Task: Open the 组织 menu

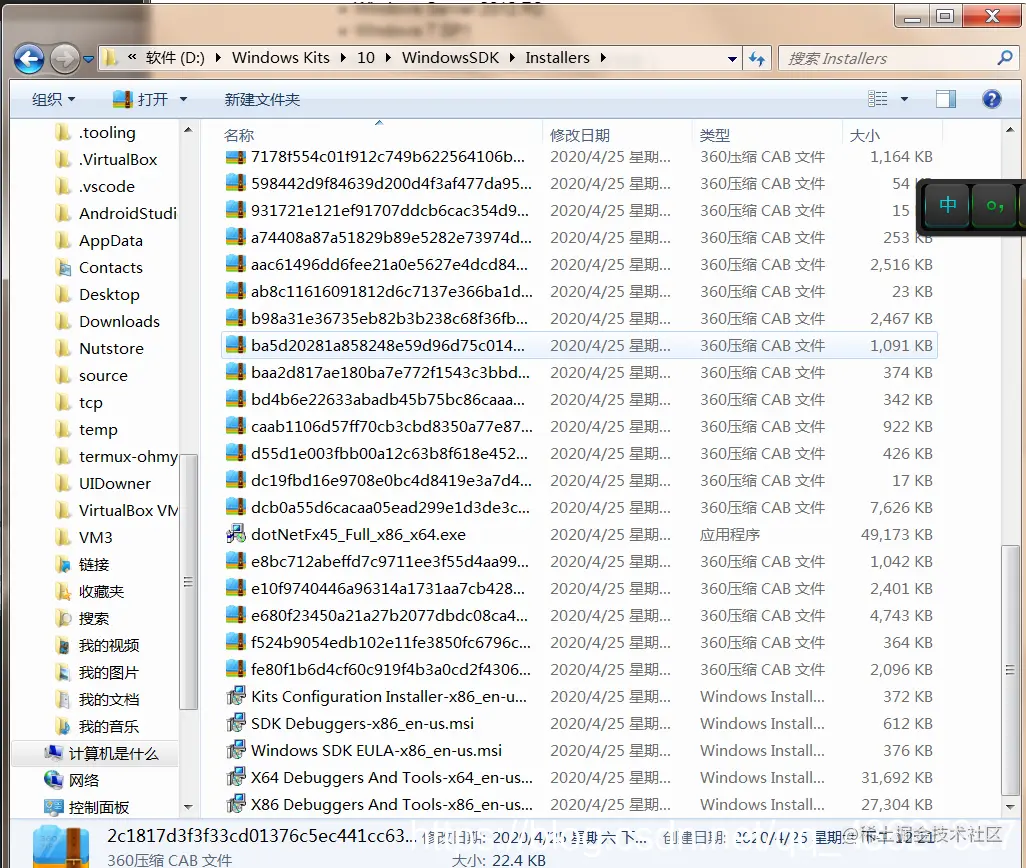Action: [x=53, y=99]
